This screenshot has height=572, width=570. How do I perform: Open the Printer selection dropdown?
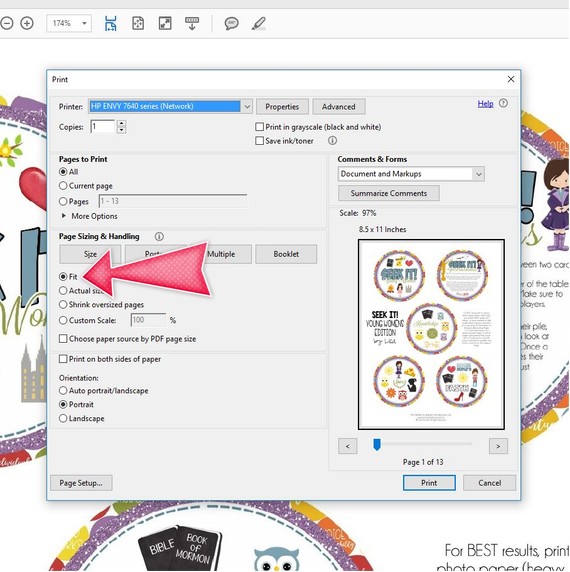pos(170,107)
